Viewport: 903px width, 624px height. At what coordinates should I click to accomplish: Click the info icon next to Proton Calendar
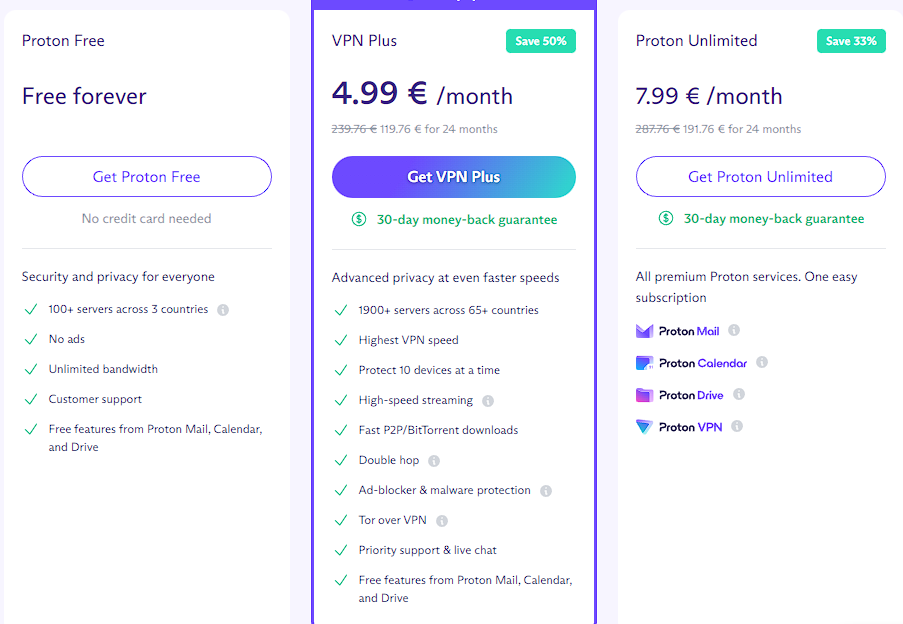(x=762, y=362)
